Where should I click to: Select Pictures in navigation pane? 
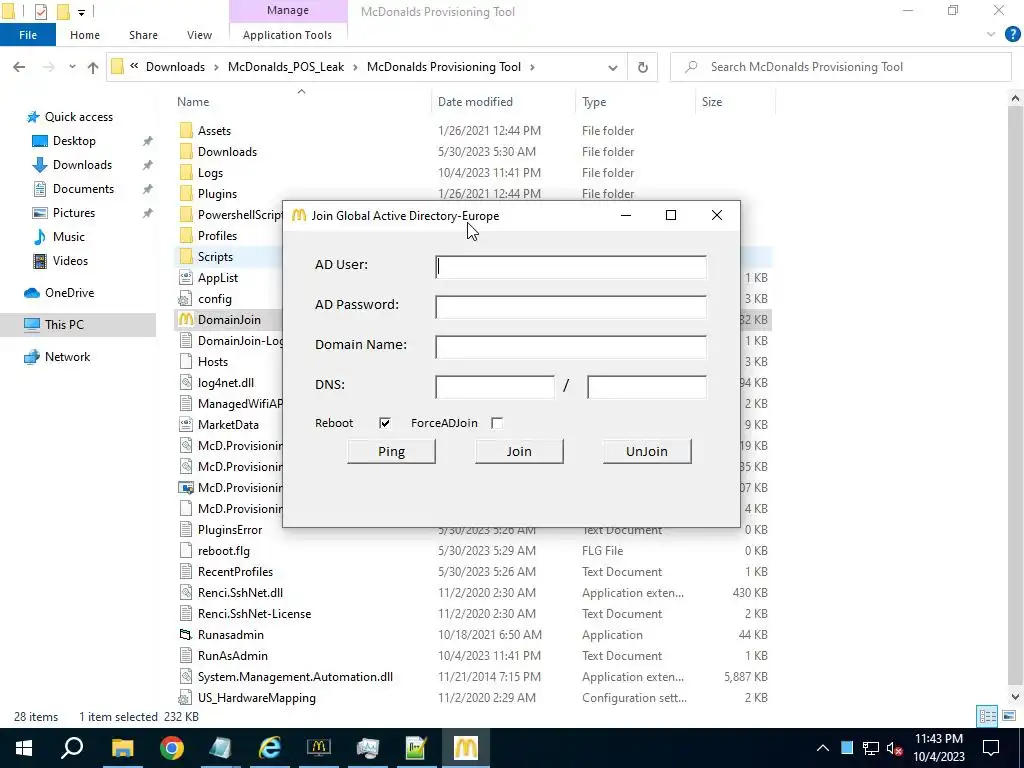tap(74, 213)
